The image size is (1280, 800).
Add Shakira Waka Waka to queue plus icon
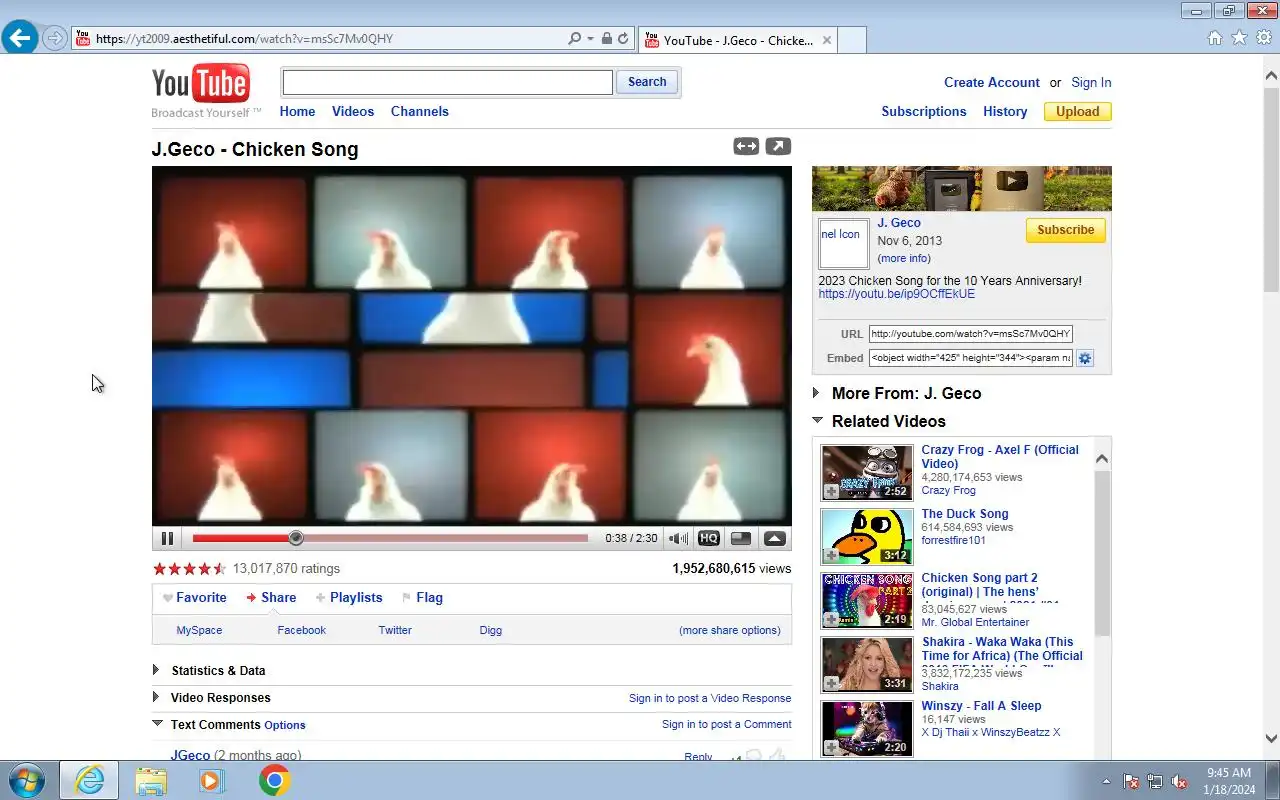click(x=831, y=683)
